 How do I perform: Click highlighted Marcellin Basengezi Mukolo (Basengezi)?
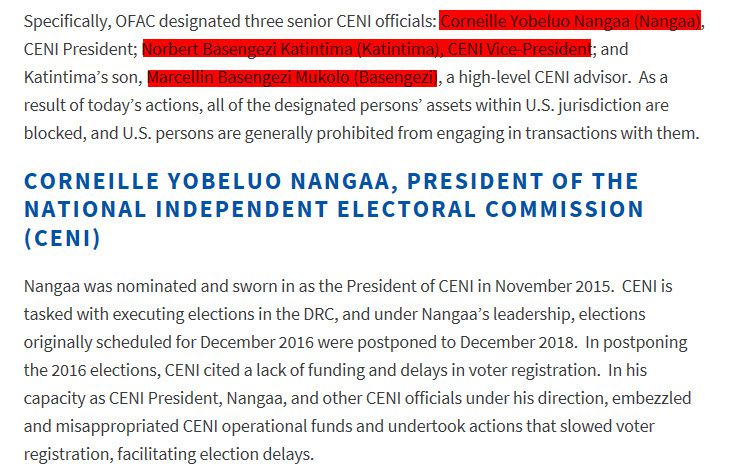tap(292, 77)
